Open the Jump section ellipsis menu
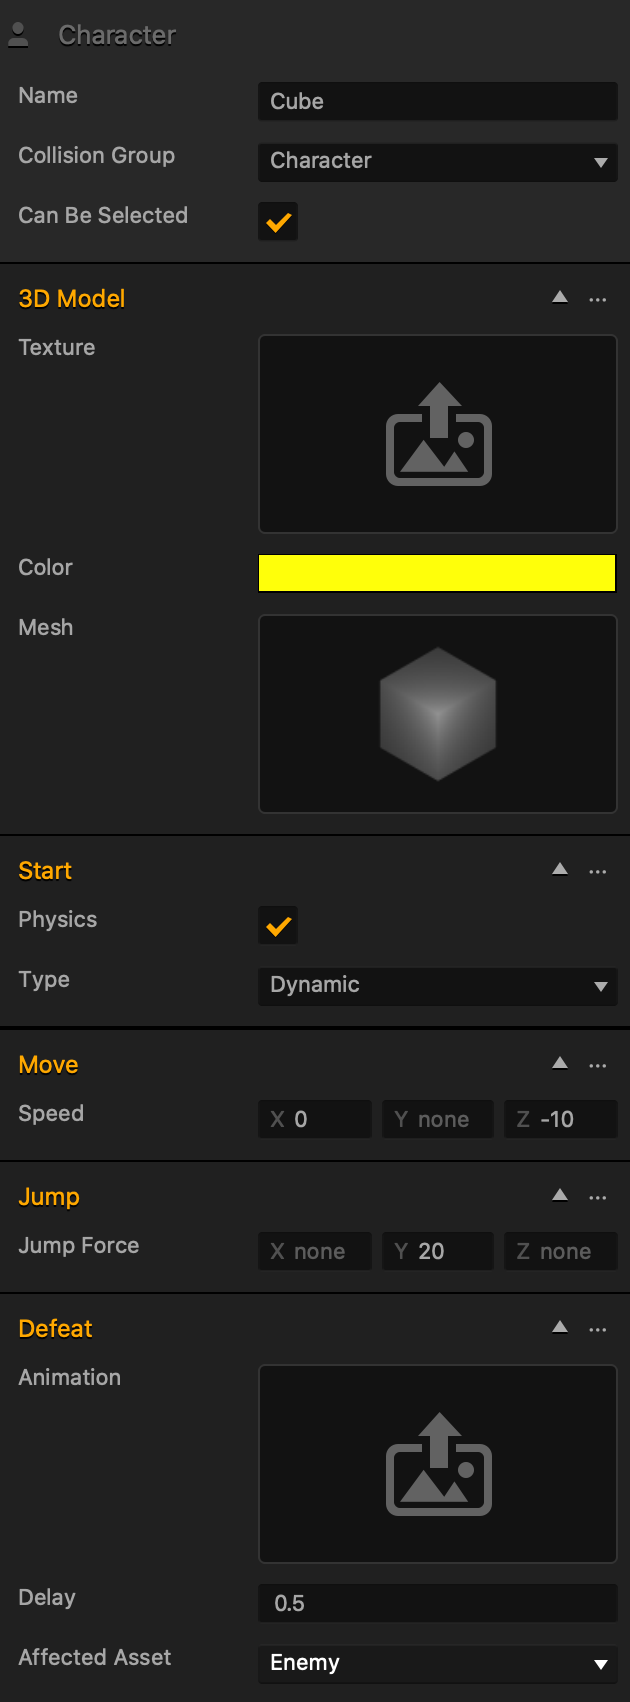This screenshot has height=1702, width=630. [598, 1197]
